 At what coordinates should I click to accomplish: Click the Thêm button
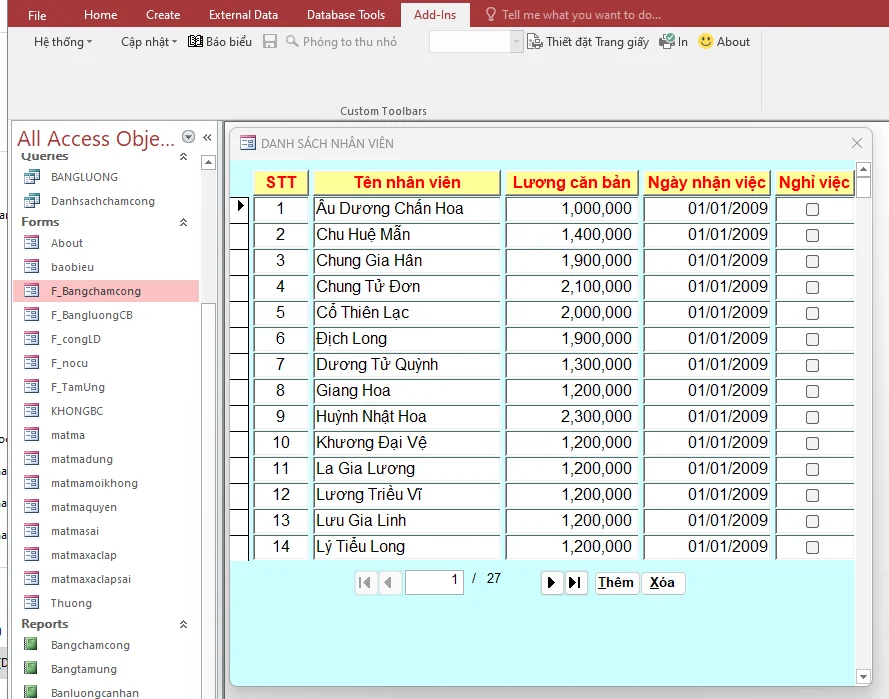(616, 583)
